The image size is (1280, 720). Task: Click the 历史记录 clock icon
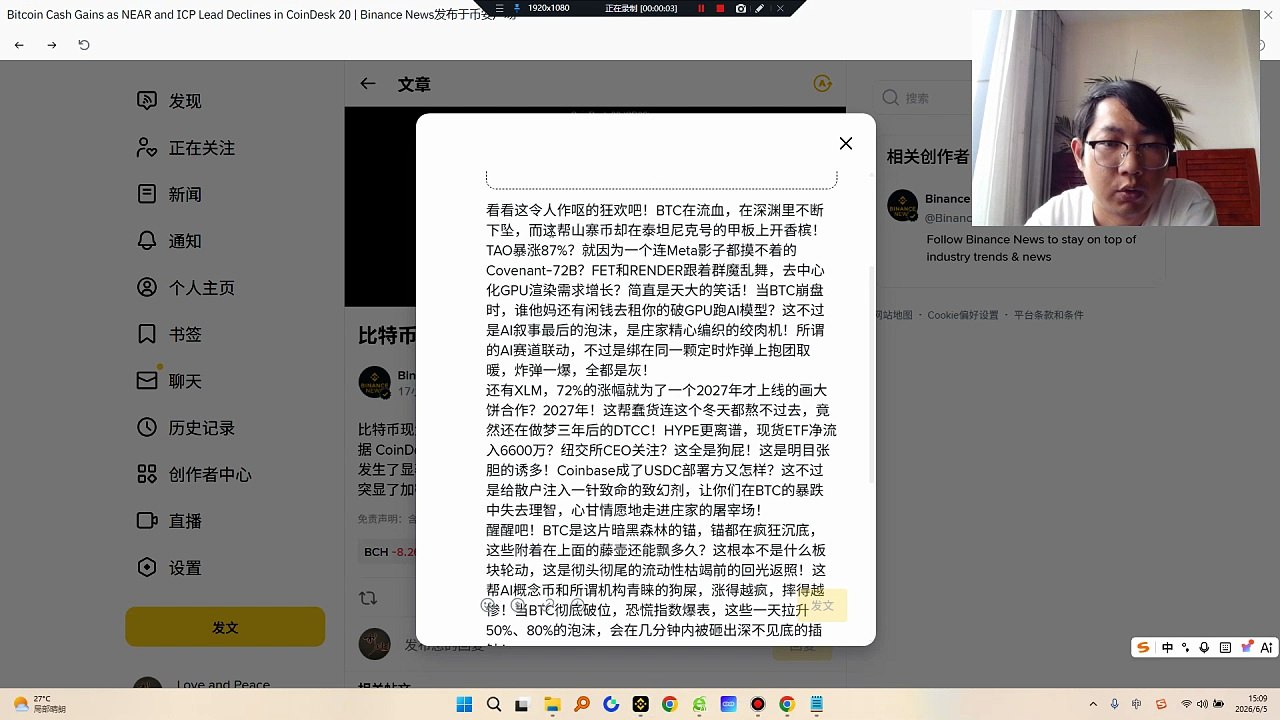147,428
